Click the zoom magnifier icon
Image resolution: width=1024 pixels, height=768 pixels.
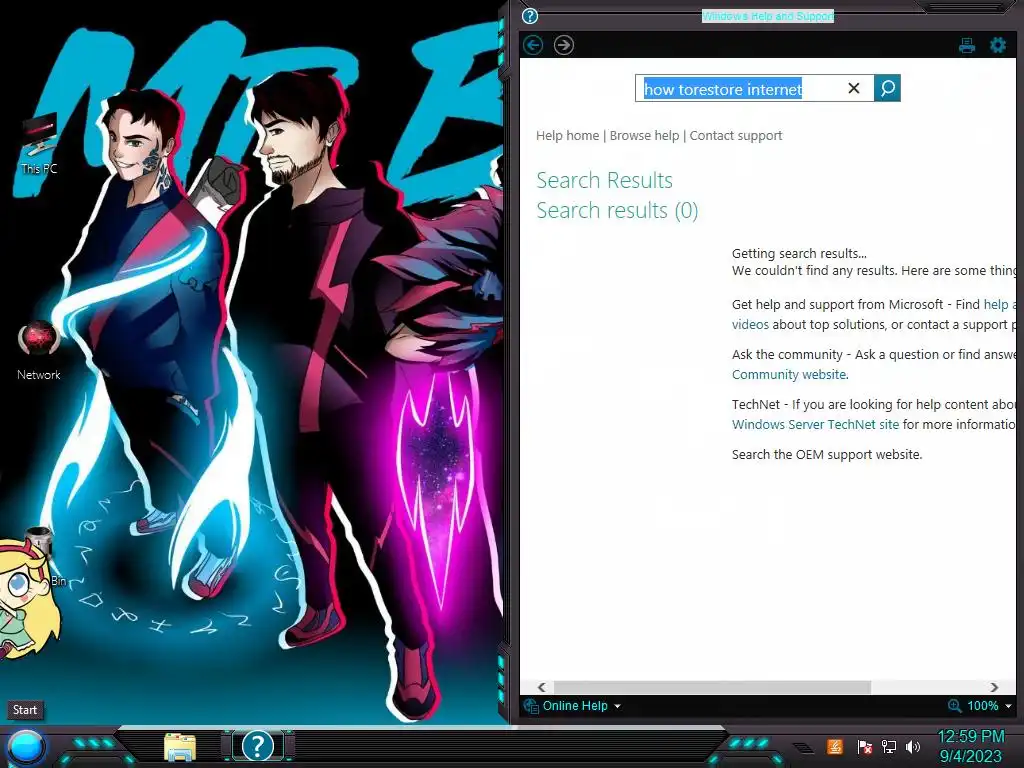[x=954, y=706]
